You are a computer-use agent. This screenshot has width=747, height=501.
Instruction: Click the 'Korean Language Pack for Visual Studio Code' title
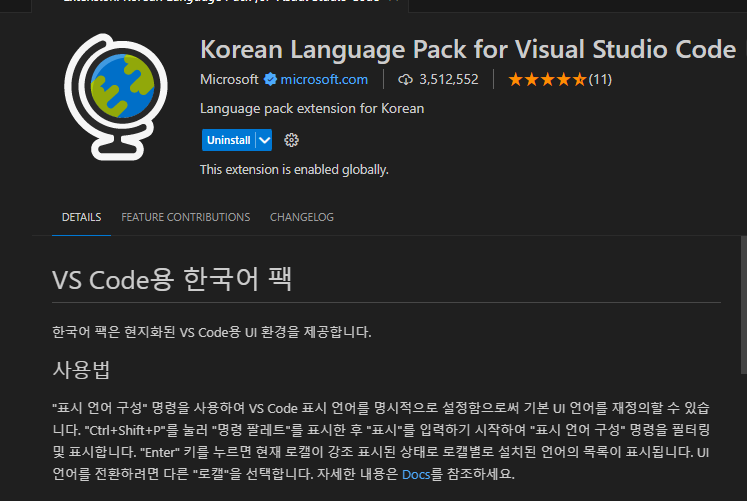point(468,50)
